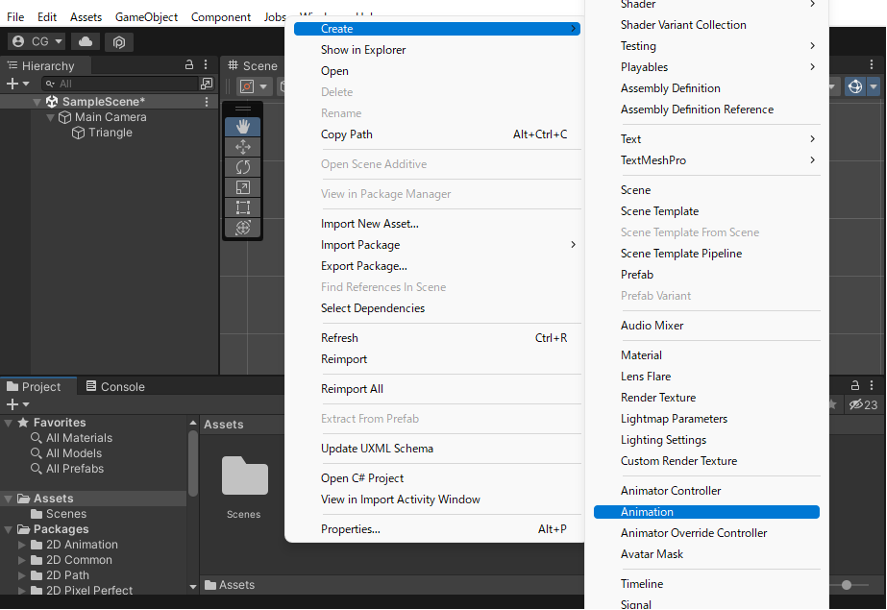Open the File menu
The height and width of the screenshot is (610, 887).
point(15,17)
